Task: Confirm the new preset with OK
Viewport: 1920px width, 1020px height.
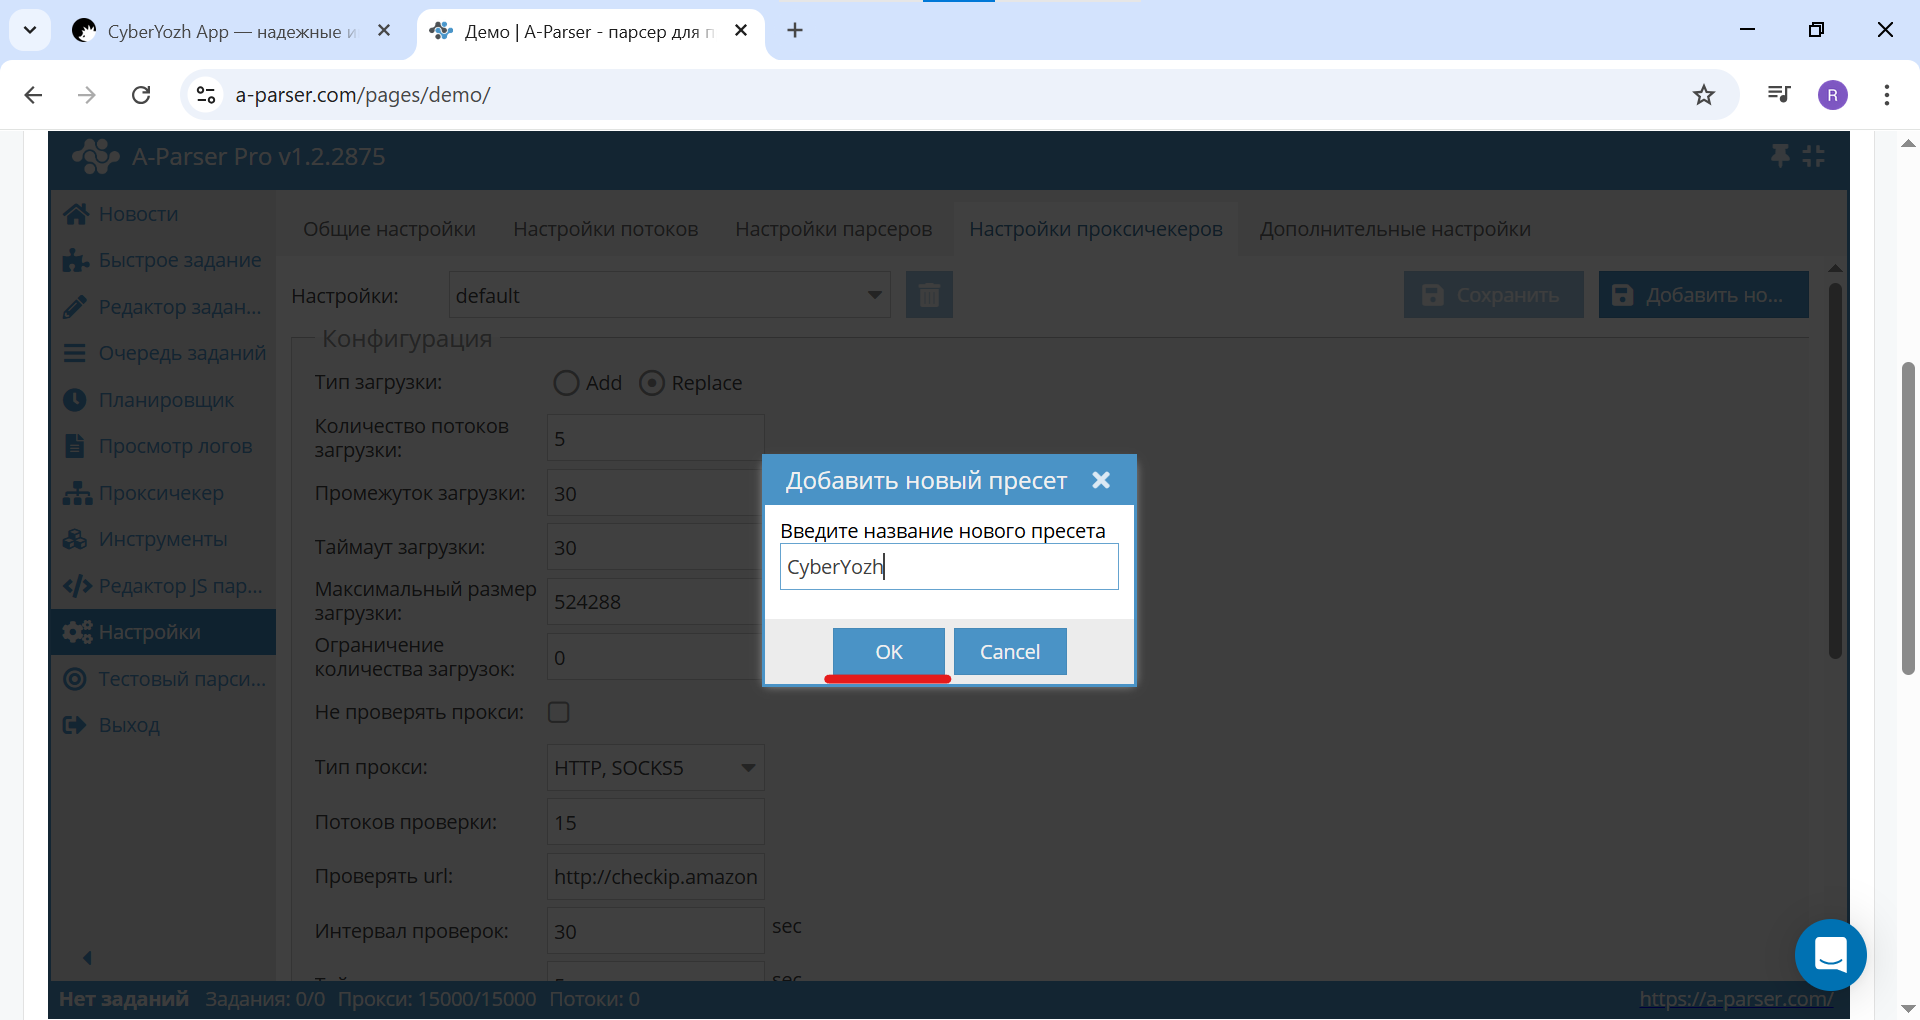Action: tap(888, 652)
